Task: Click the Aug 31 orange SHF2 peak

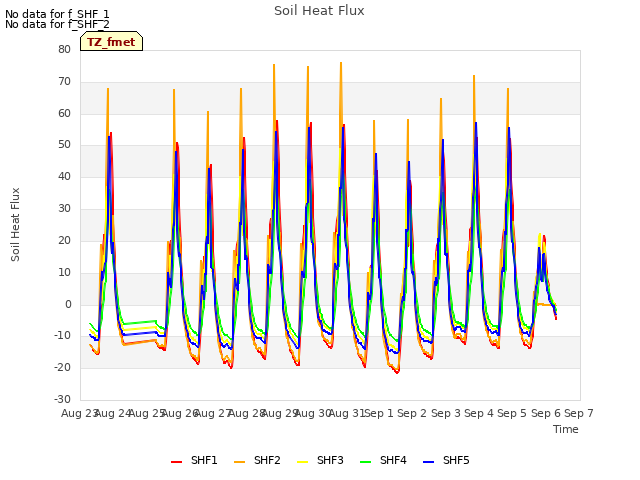Action: coord(341,63)
